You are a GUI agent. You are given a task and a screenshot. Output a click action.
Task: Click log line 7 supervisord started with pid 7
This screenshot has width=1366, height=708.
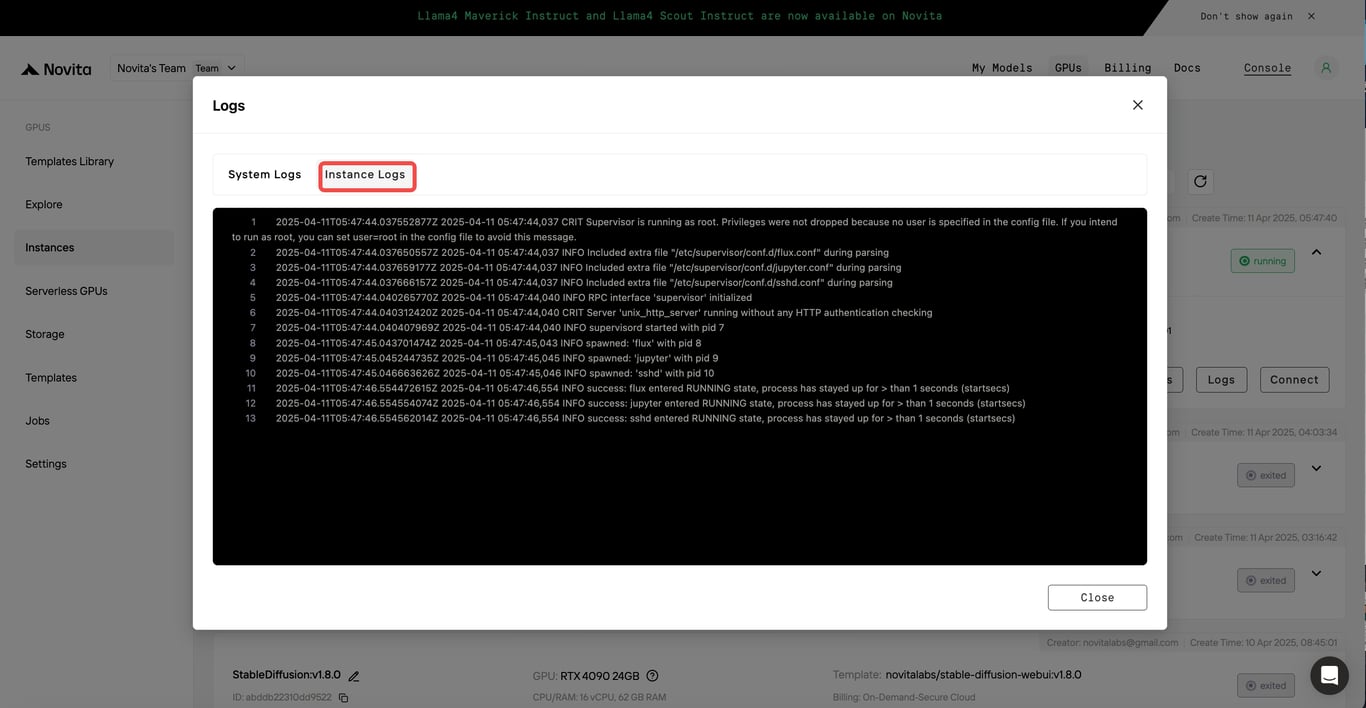[500, 328]
